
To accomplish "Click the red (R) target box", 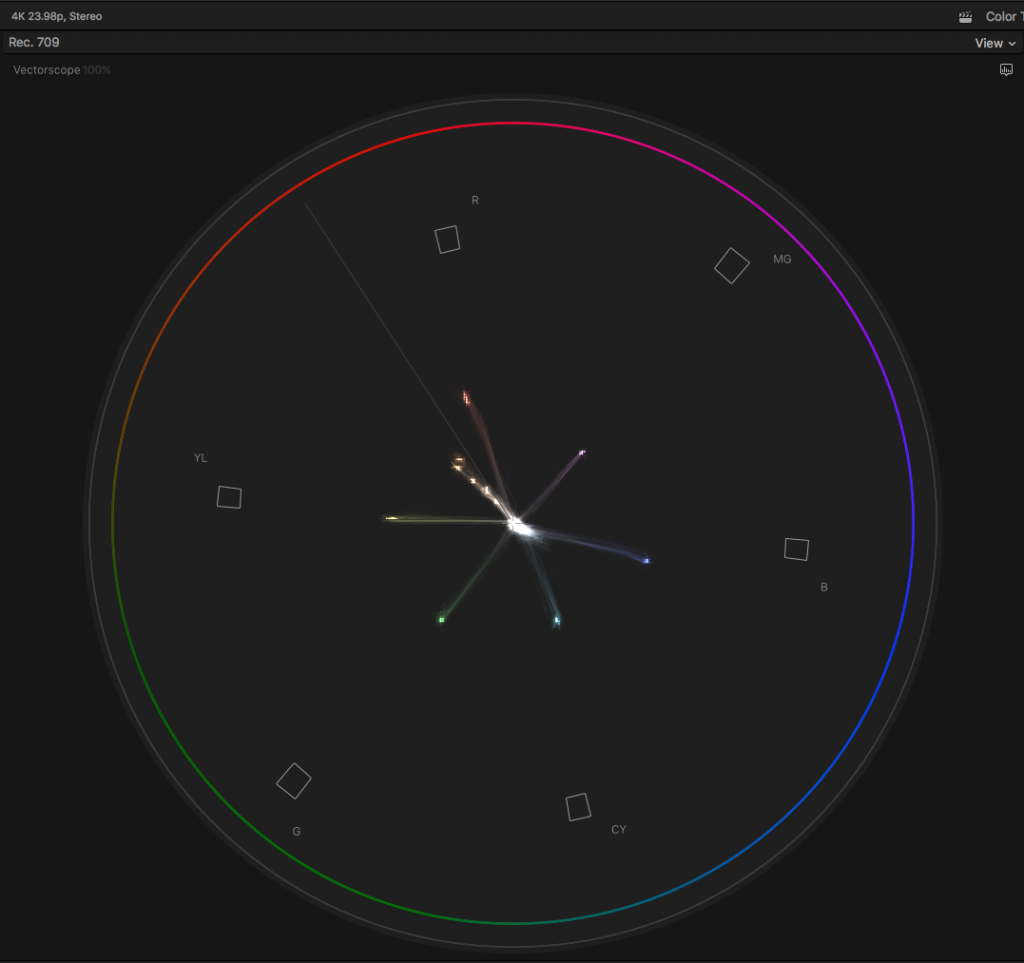I will click(x=447, y=239).
